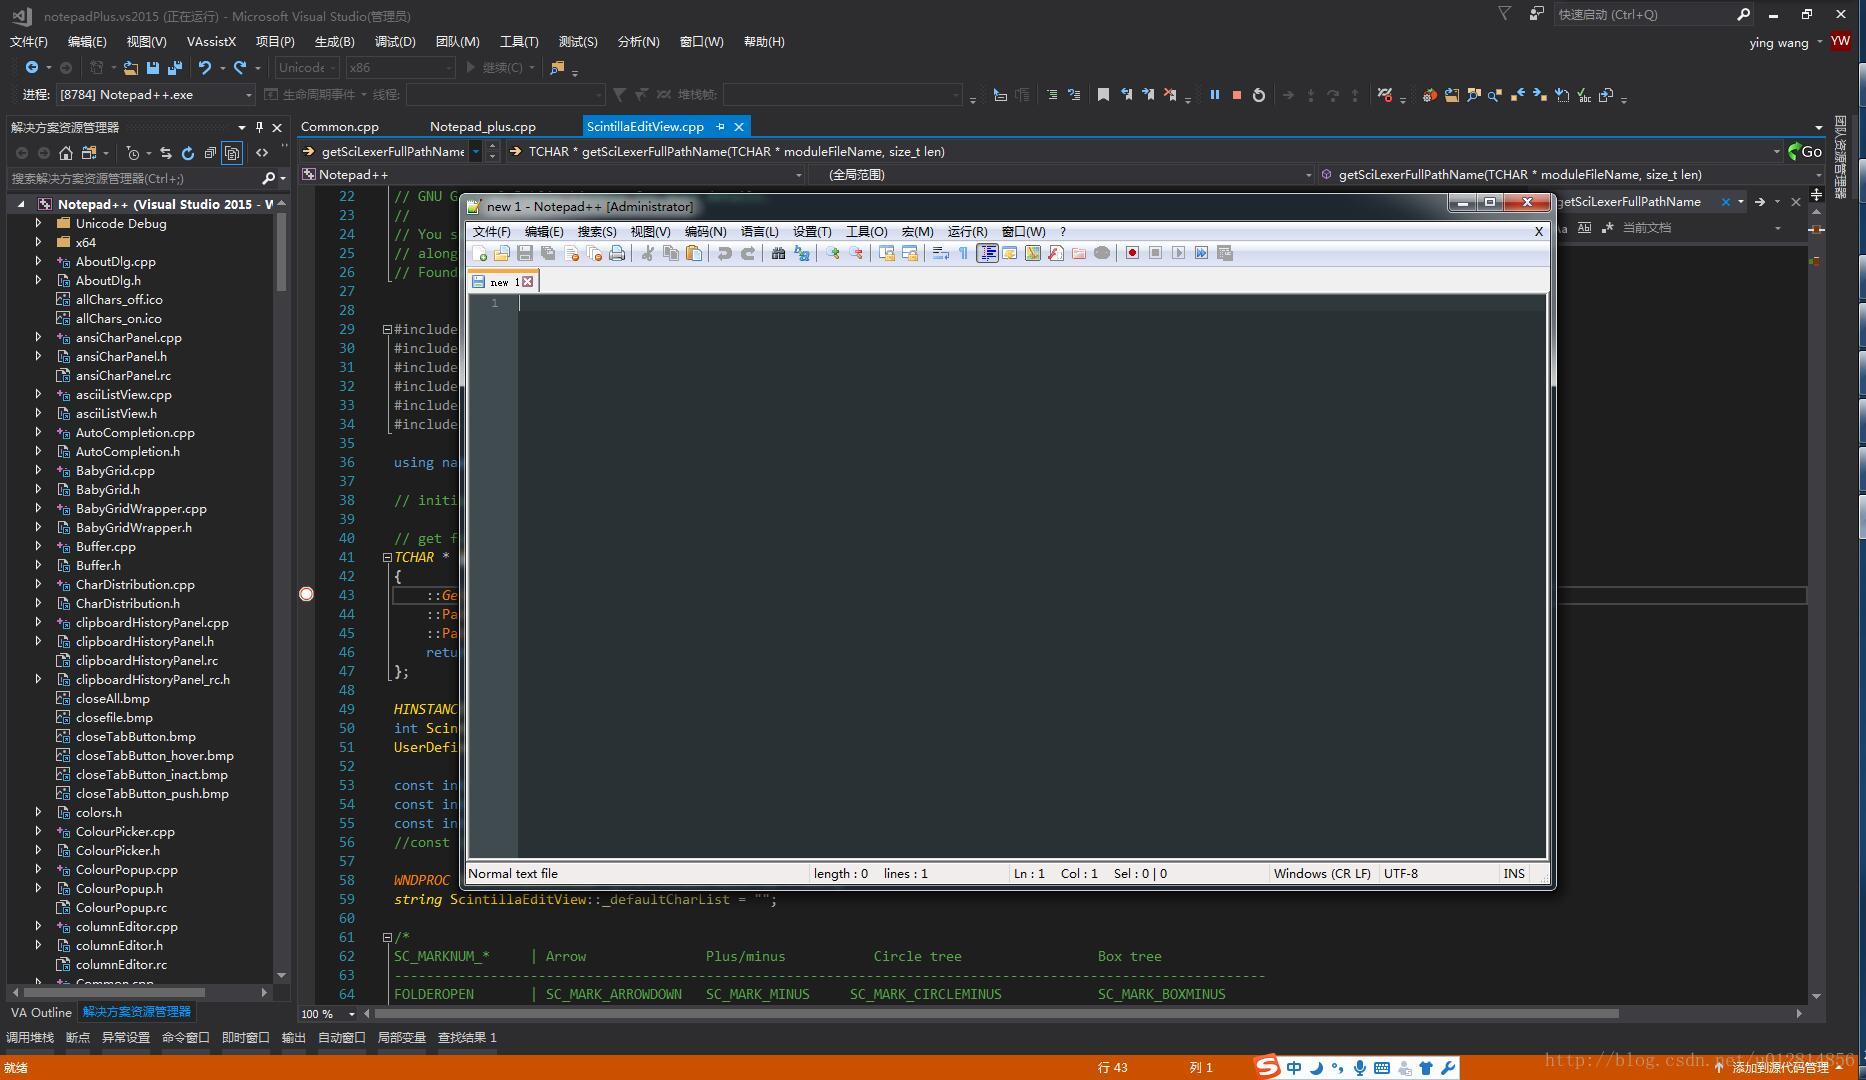Viewport: 1866px width, 1080px height.
Task: Restart debugging with the circular arrow icon
Action: click(1259, 95)
